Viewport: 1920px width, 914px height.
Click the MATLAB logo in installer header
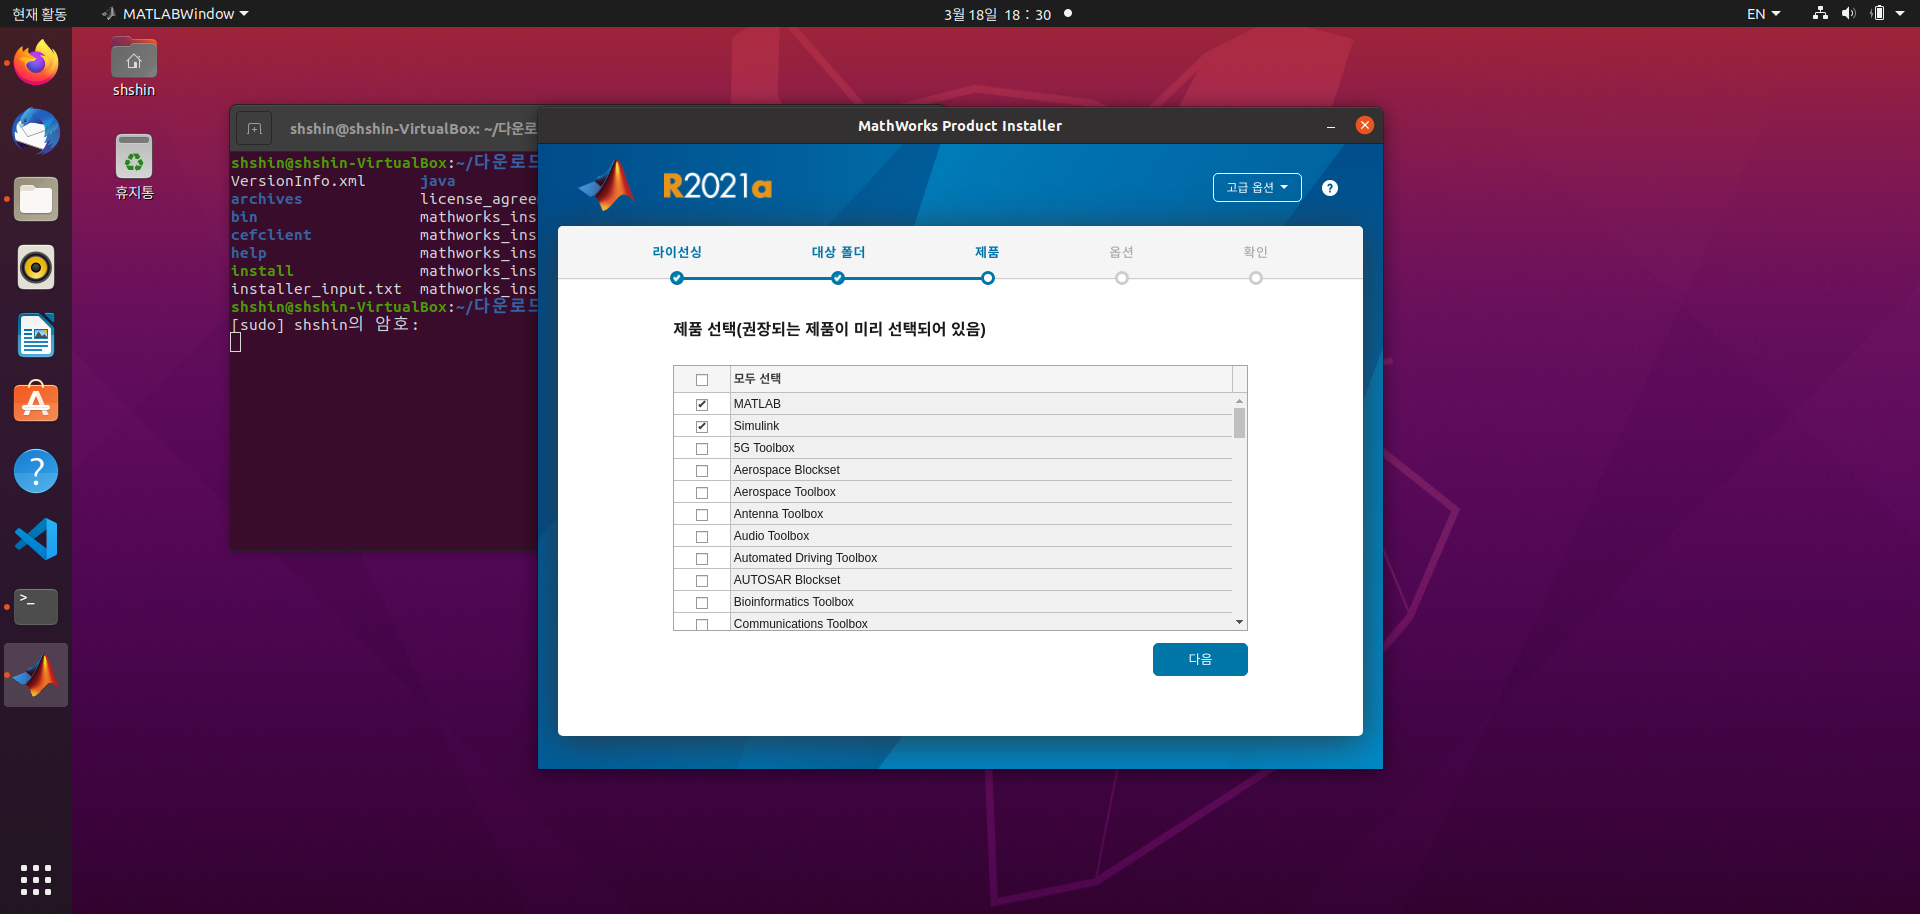(607, 186)
